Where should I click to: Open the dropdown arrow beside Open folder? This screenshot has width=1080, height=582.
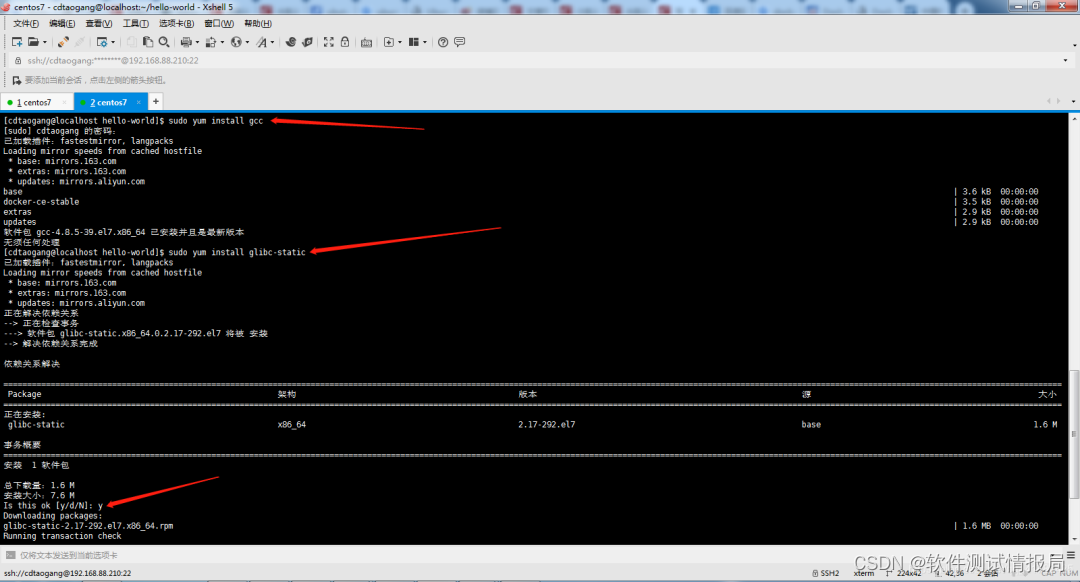(x=45, y=42)
